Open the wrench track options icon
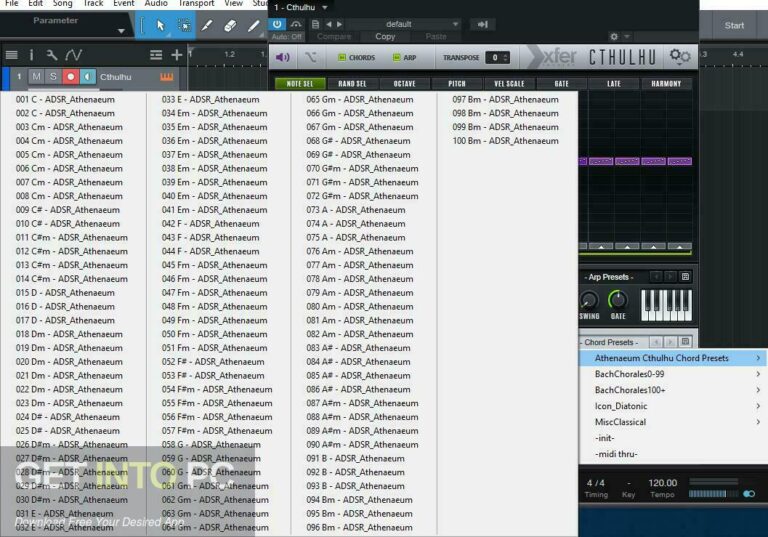Screen dimensions: 768x537 (x=51, y=55)
